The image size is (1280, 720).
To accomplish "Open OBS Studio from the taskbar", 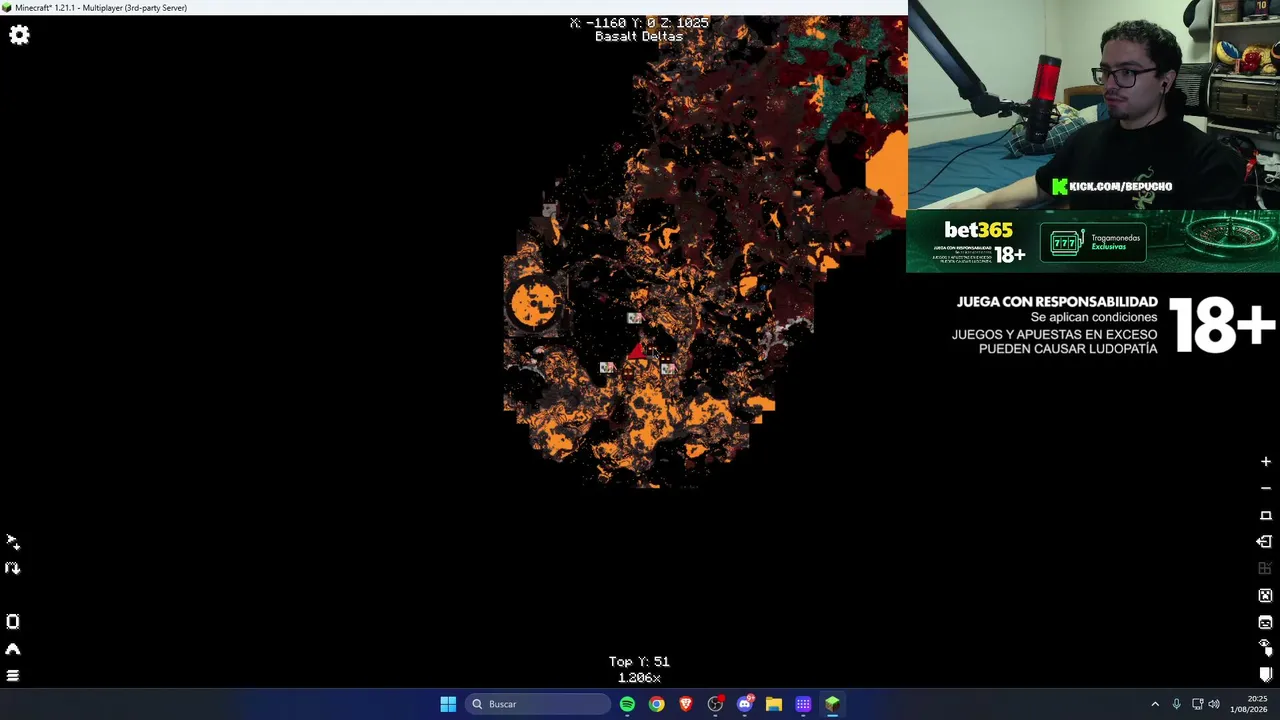I will [x=715, y=704].
